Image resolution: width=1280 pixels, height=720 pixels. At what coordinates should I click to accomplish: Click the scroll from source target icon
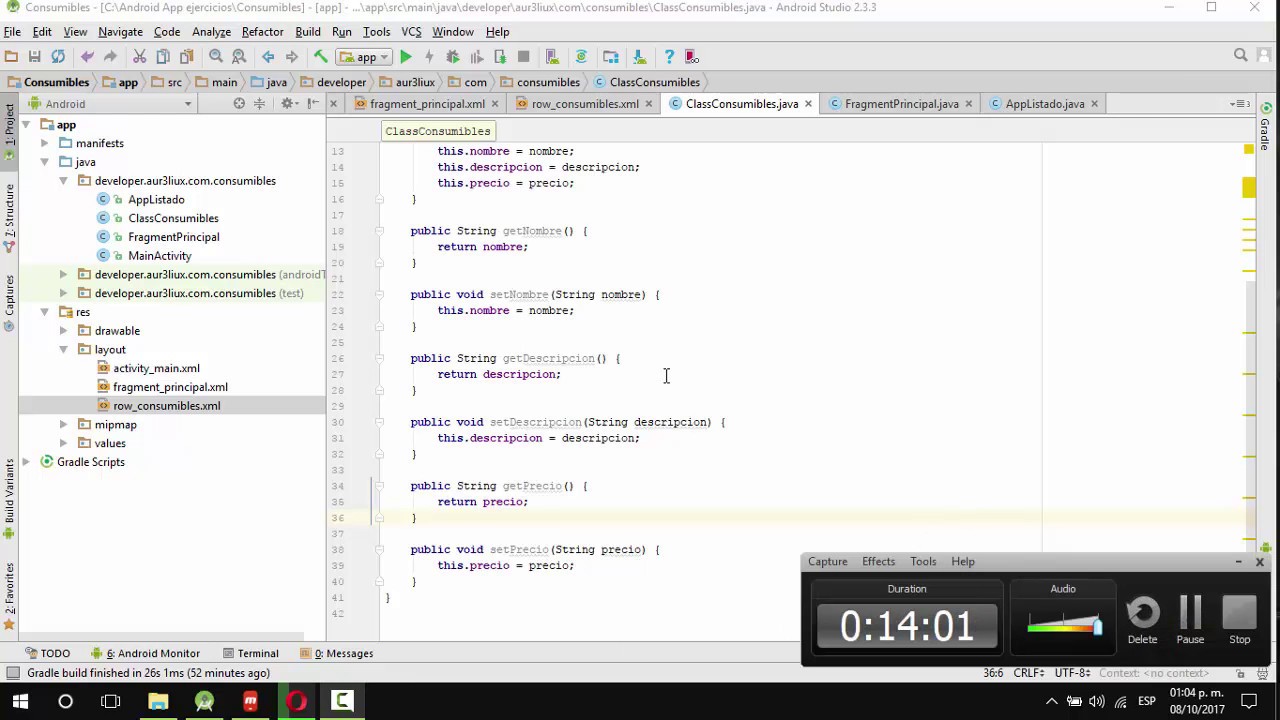point(239,104)
